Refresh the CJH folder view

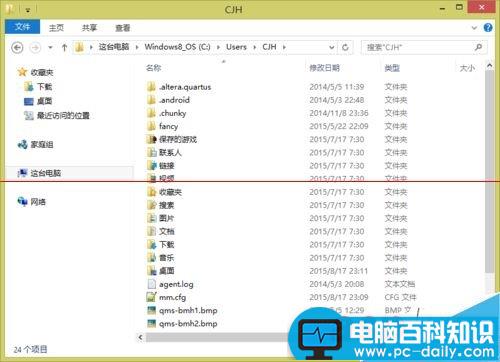click(x=345, y=47)
